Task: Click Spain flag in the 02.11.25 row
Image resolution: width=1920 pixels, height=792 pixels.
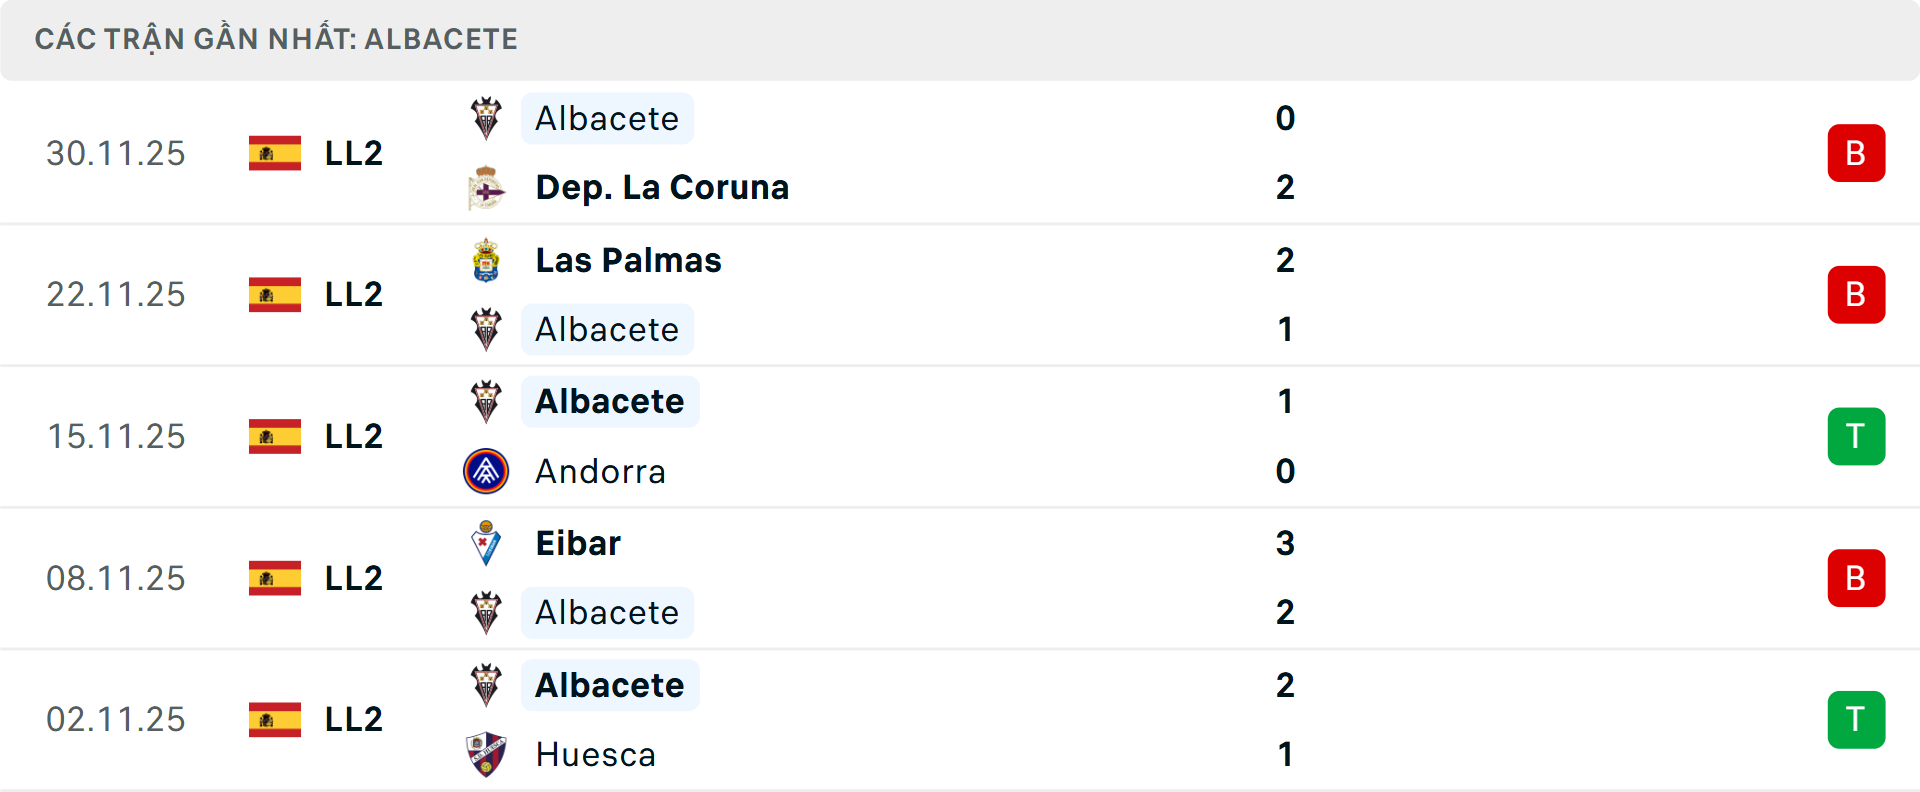Action: [x=275, y=720]
